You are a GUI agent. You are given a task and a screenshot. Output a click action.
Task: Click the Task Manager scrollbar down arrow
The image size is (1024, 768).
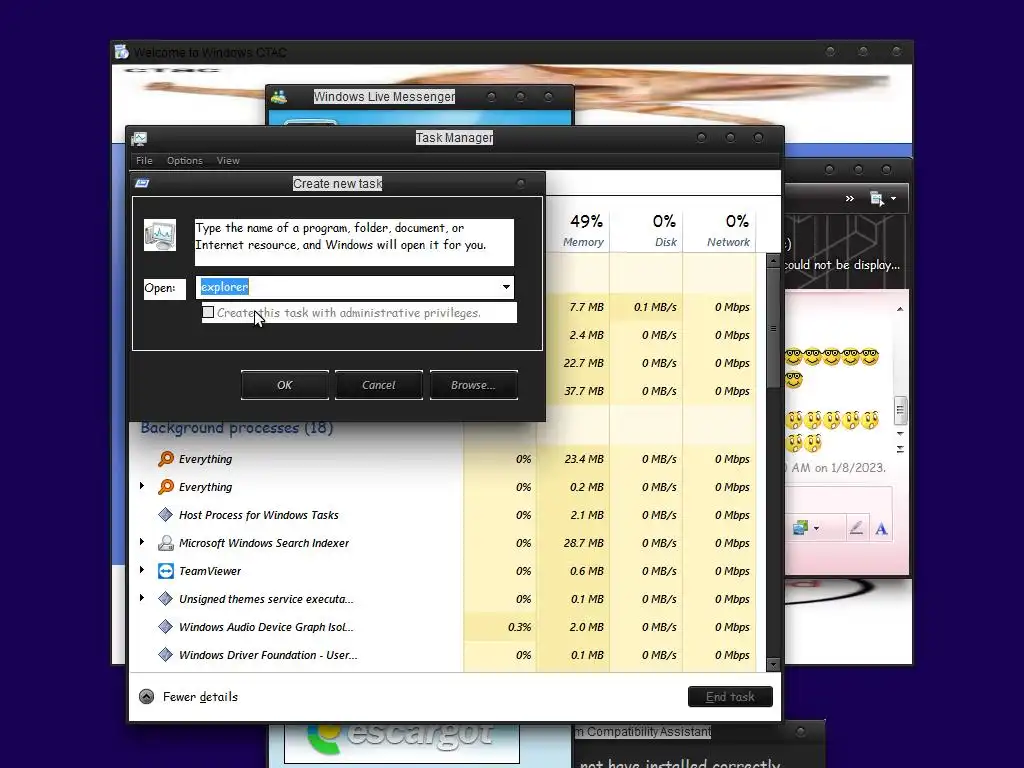click(x=773, y=665)
